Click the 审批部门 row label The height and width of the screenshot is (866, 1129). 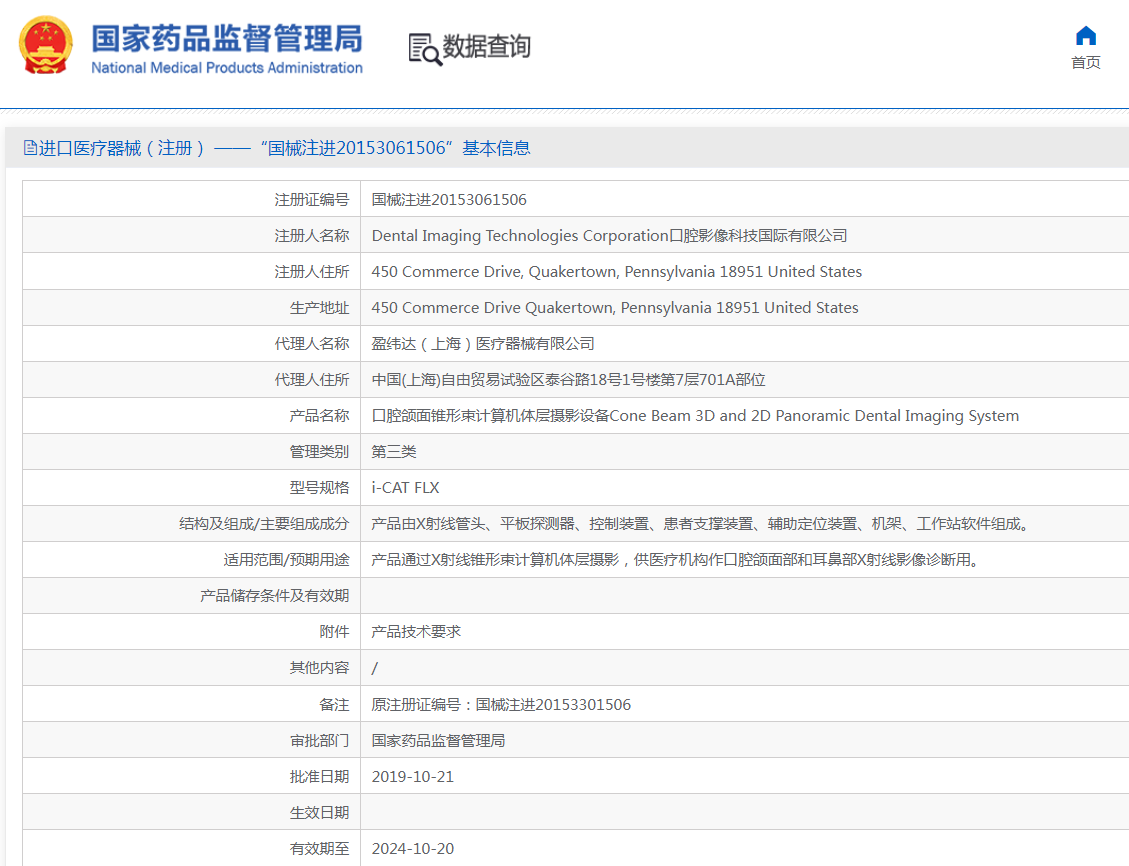point(319,741)
